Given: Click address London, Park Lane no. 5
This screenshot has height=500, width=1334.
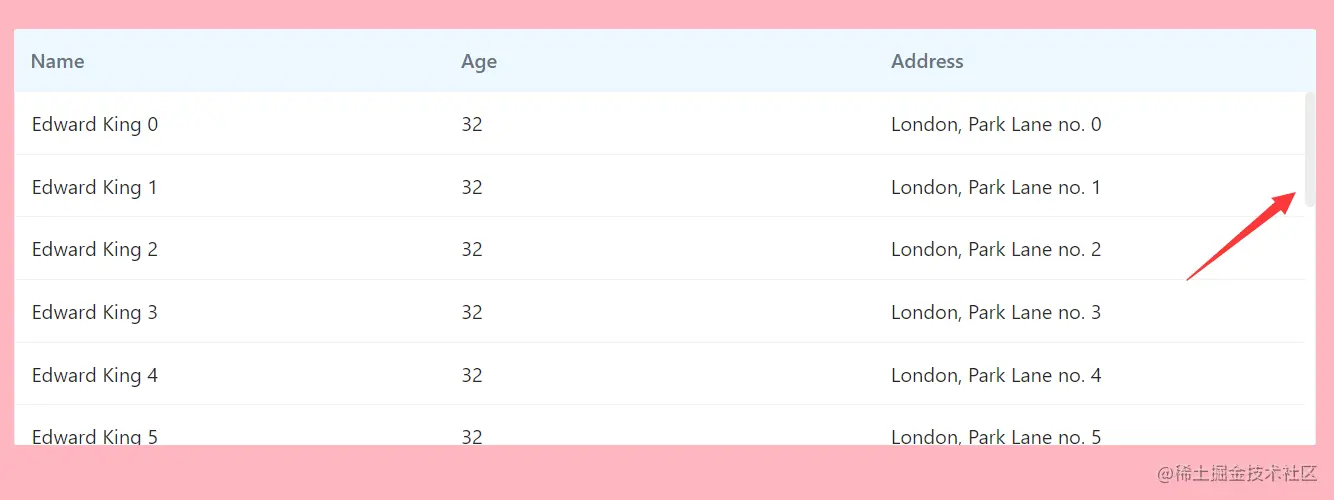Looking at the screenshot, I should [996, 436].
